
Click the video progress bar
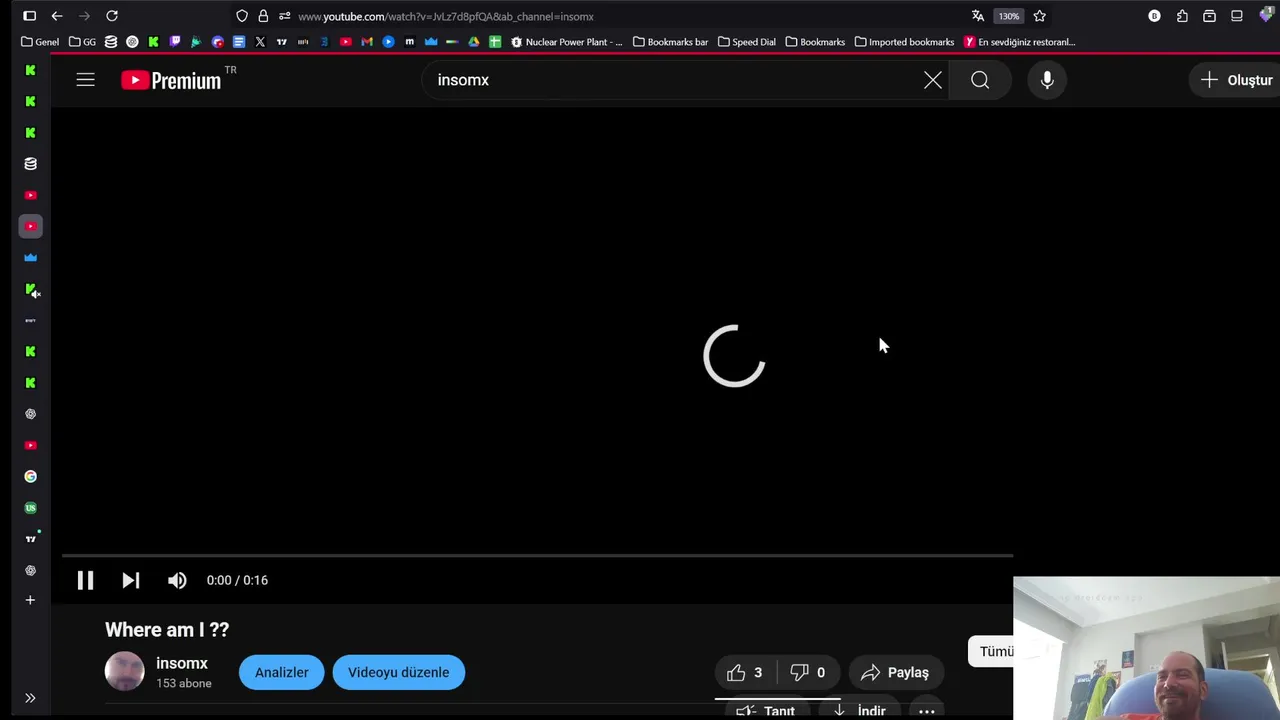click(537, 555)
